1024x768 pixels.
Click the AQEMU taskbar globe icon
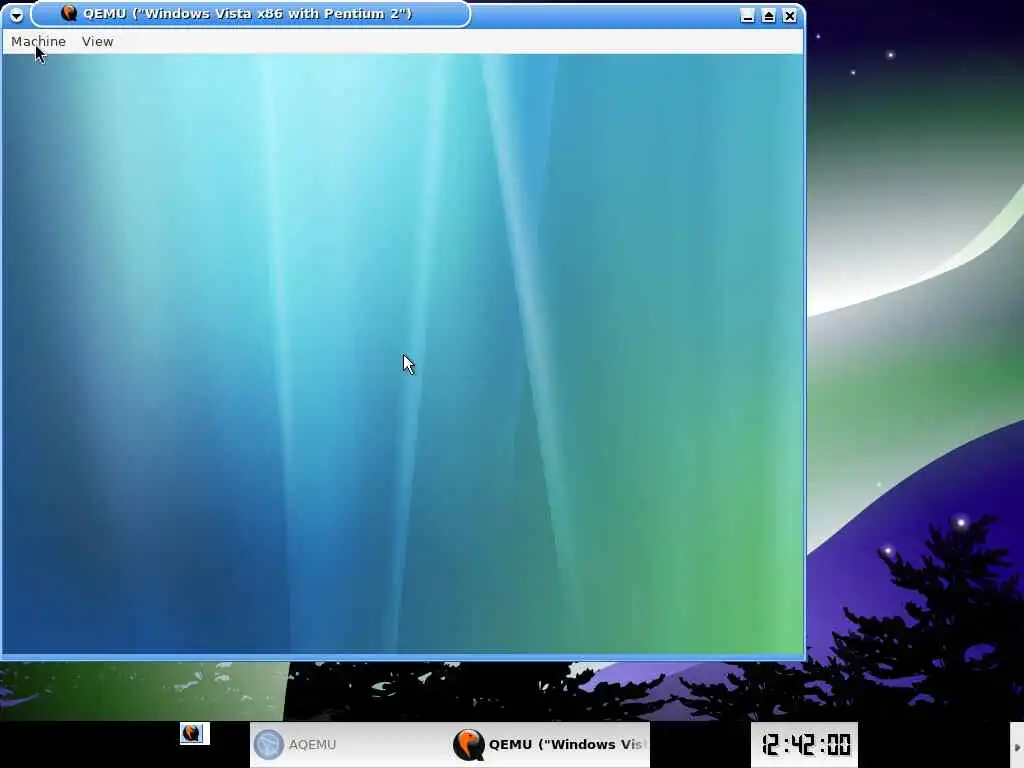pyautogui.click(x=268, y=744)
